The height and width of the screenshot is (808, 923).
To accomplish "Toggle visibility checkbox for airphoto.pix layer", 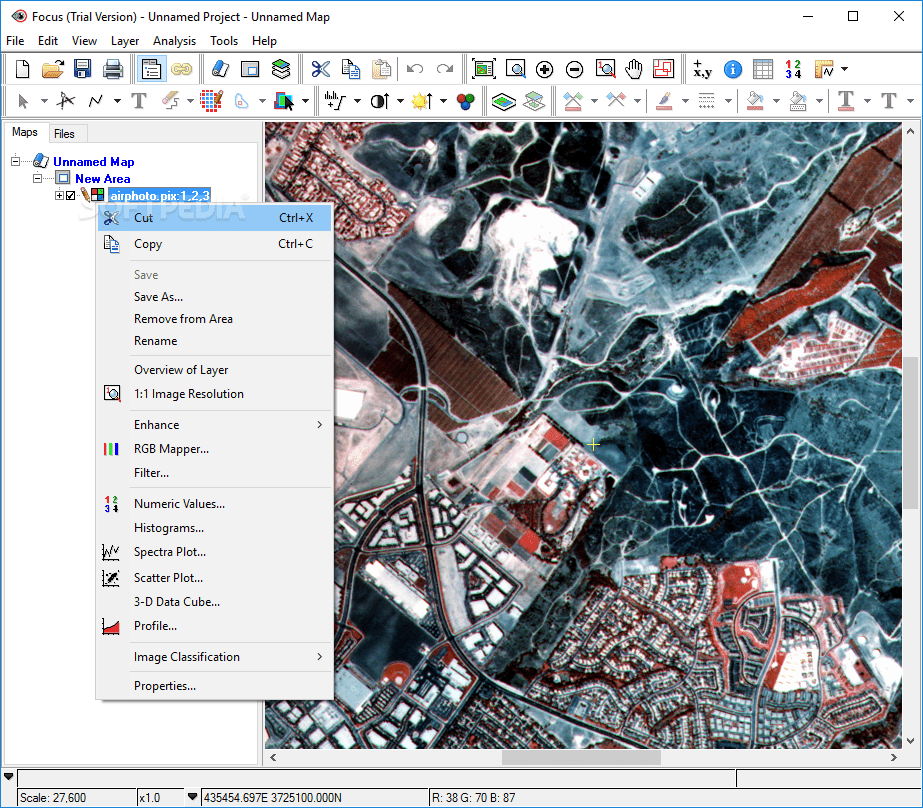I will pos(70,196).
